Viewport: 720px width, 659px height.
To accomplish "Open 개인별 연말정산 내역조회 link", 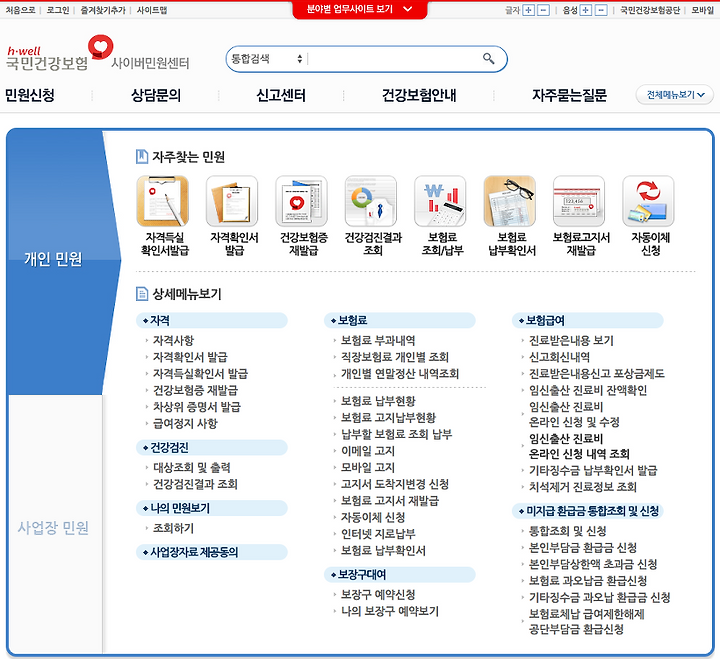I will coord(400,373).
